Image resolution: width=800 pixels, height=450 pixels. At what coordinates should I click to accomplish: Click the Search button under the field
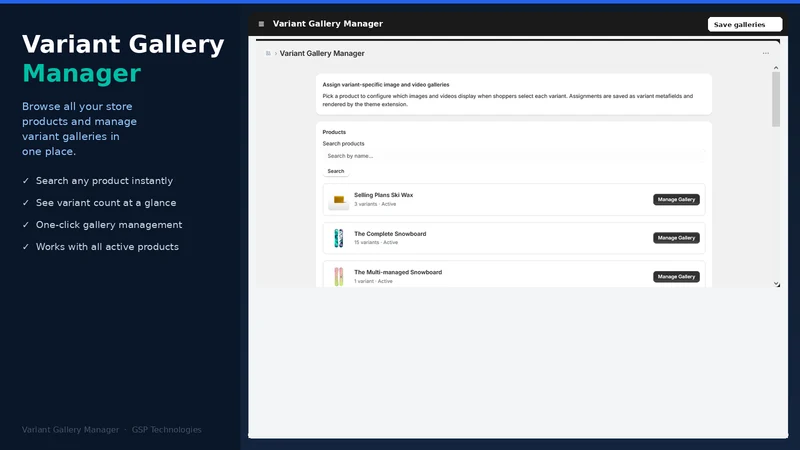[x=336, y=171]
